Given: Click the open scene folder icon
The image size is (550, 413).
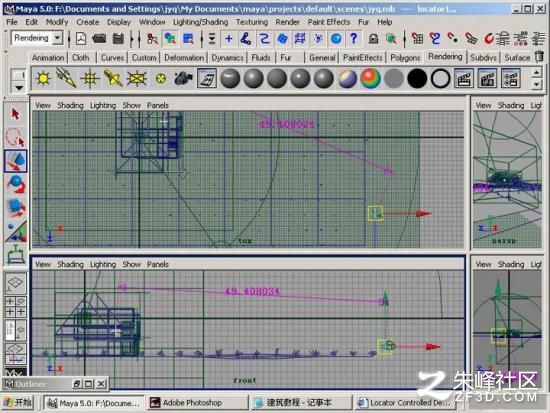Looking at the screenshot, I should [x=99, y=38].
